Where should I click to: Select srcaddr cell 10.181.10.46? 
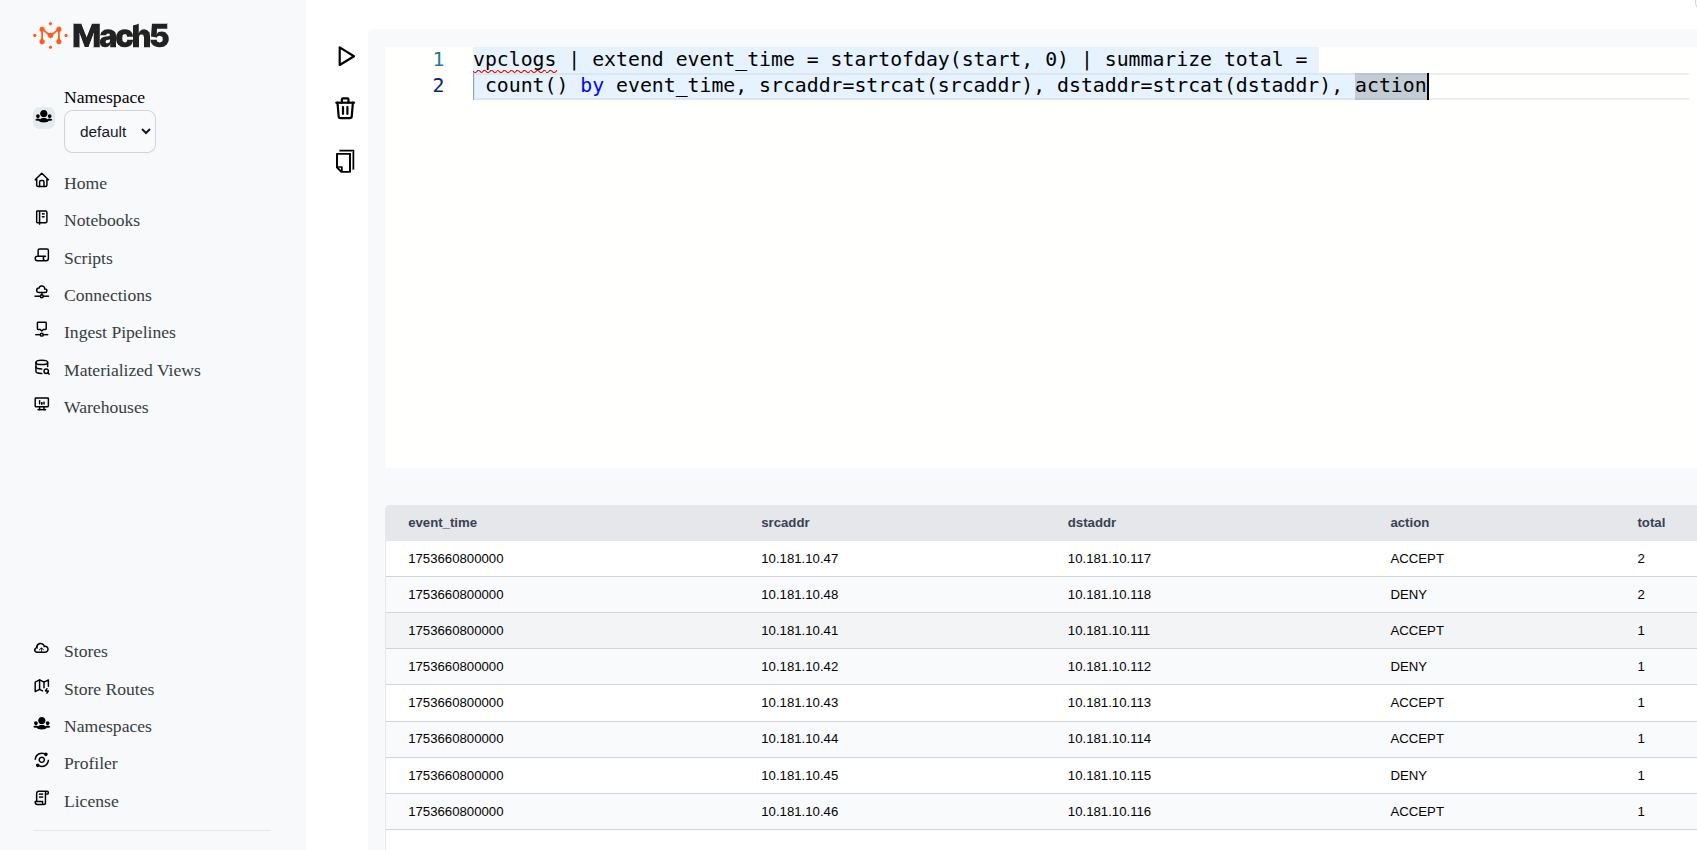coord(799,812)
